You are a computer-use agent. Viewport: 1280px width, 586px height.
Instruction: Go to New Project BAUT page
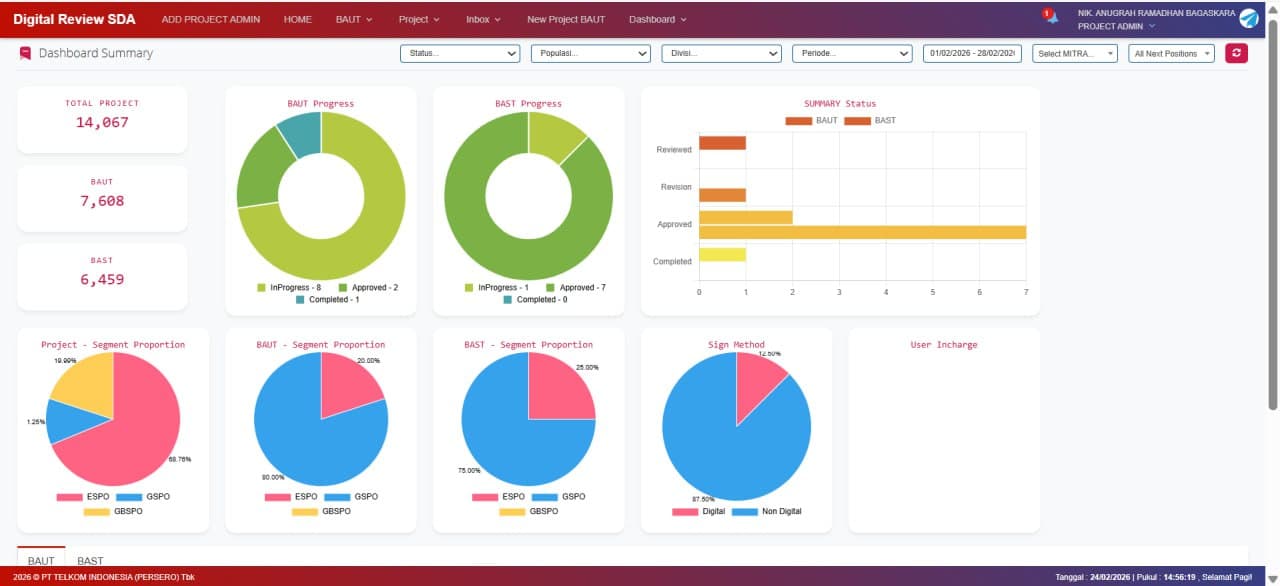point(566,19)
